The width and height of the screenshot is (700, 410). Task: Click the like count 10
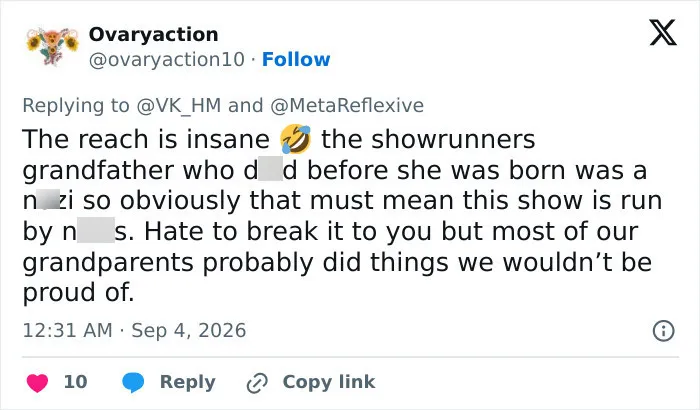coord(75,382)
